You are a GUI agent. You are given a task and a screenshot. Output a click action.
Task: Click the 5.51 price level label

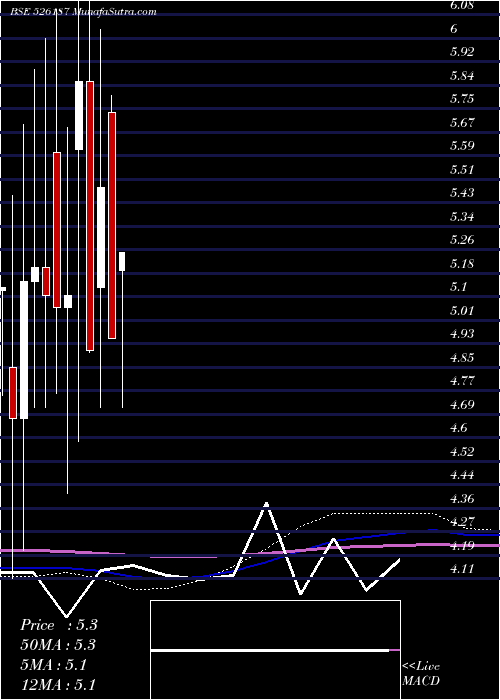coord(462,170)
